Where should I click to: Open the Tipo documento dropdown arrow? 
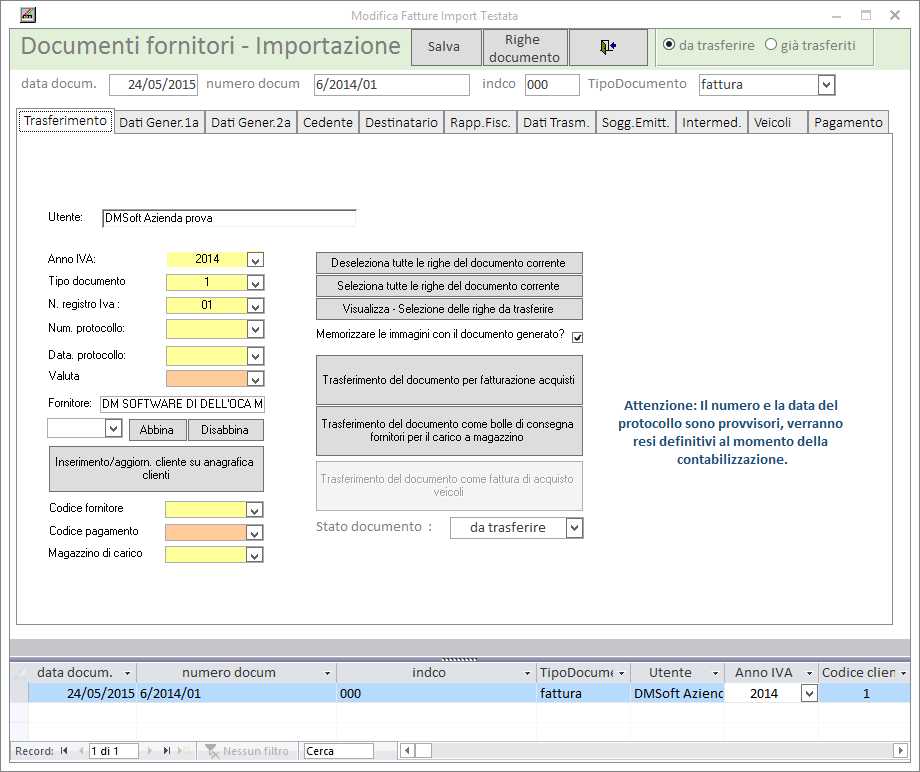coord(255,283)
